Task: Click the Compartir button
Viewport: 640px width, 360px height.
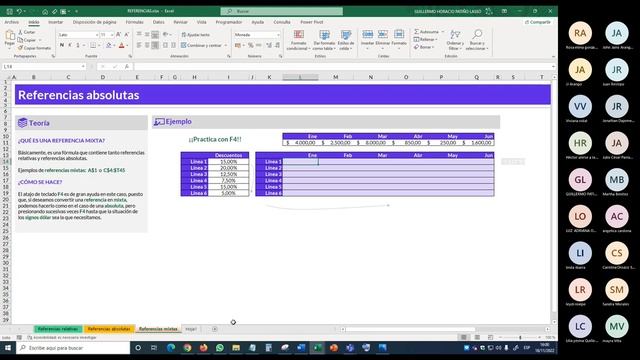Action: pos(538,22)
